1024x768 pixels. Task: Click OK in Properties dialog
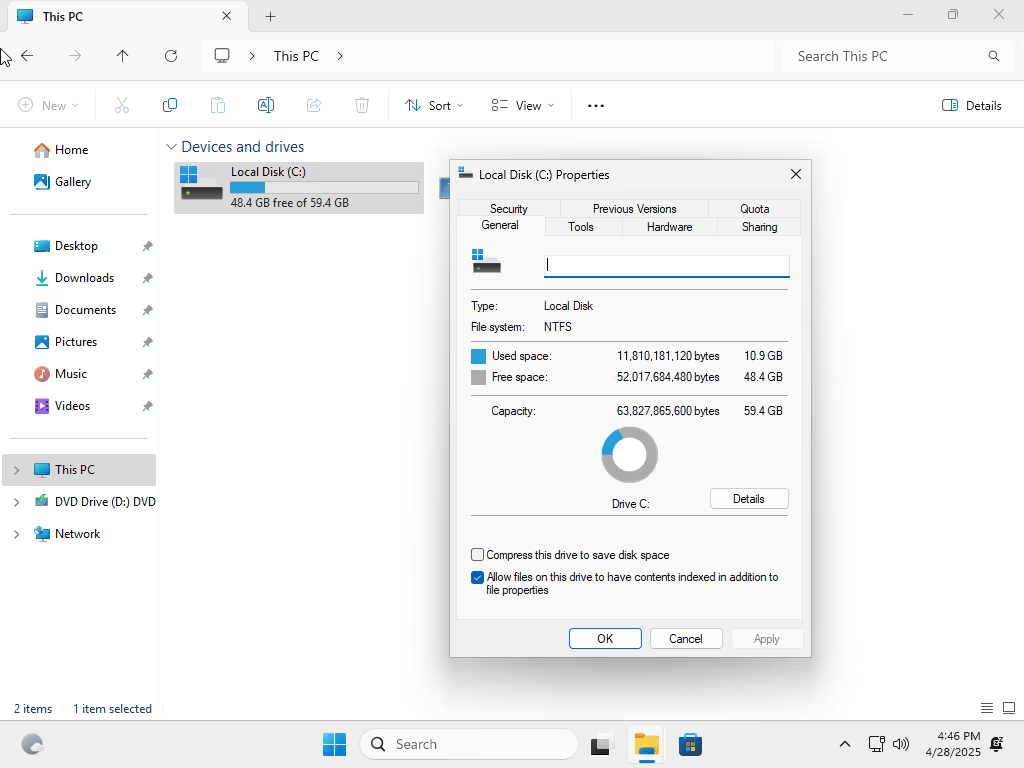pos(605,639)
